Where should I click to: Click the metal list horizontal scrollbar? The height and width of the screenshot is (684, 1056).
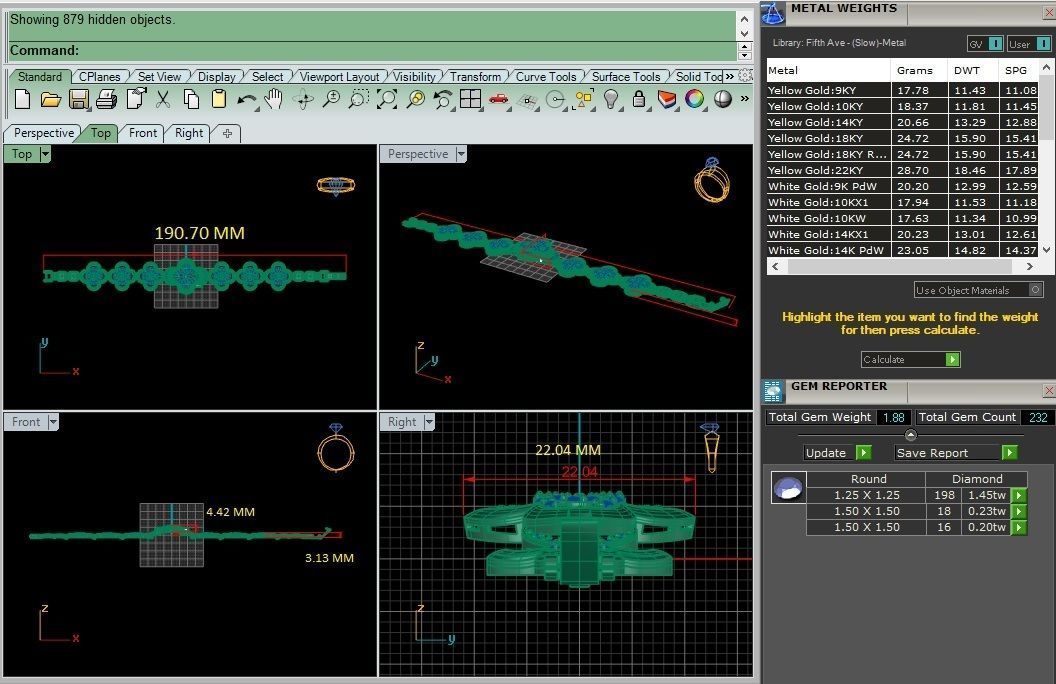[902, 267]
